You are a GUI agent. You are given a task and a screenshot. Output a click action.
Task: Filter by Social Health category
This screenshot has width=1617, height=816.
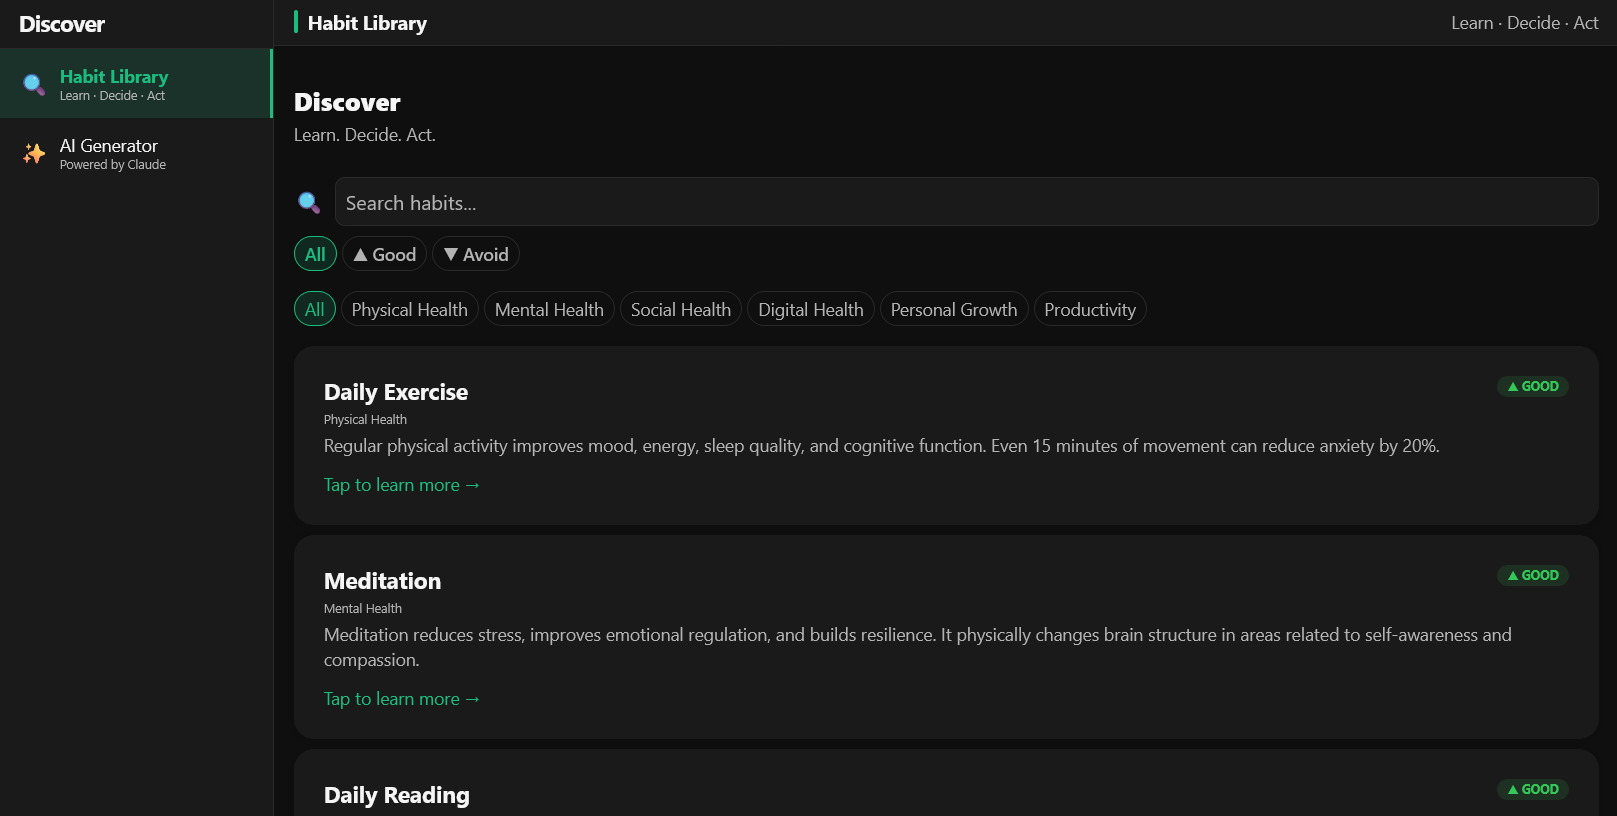(x=681, y=309)
